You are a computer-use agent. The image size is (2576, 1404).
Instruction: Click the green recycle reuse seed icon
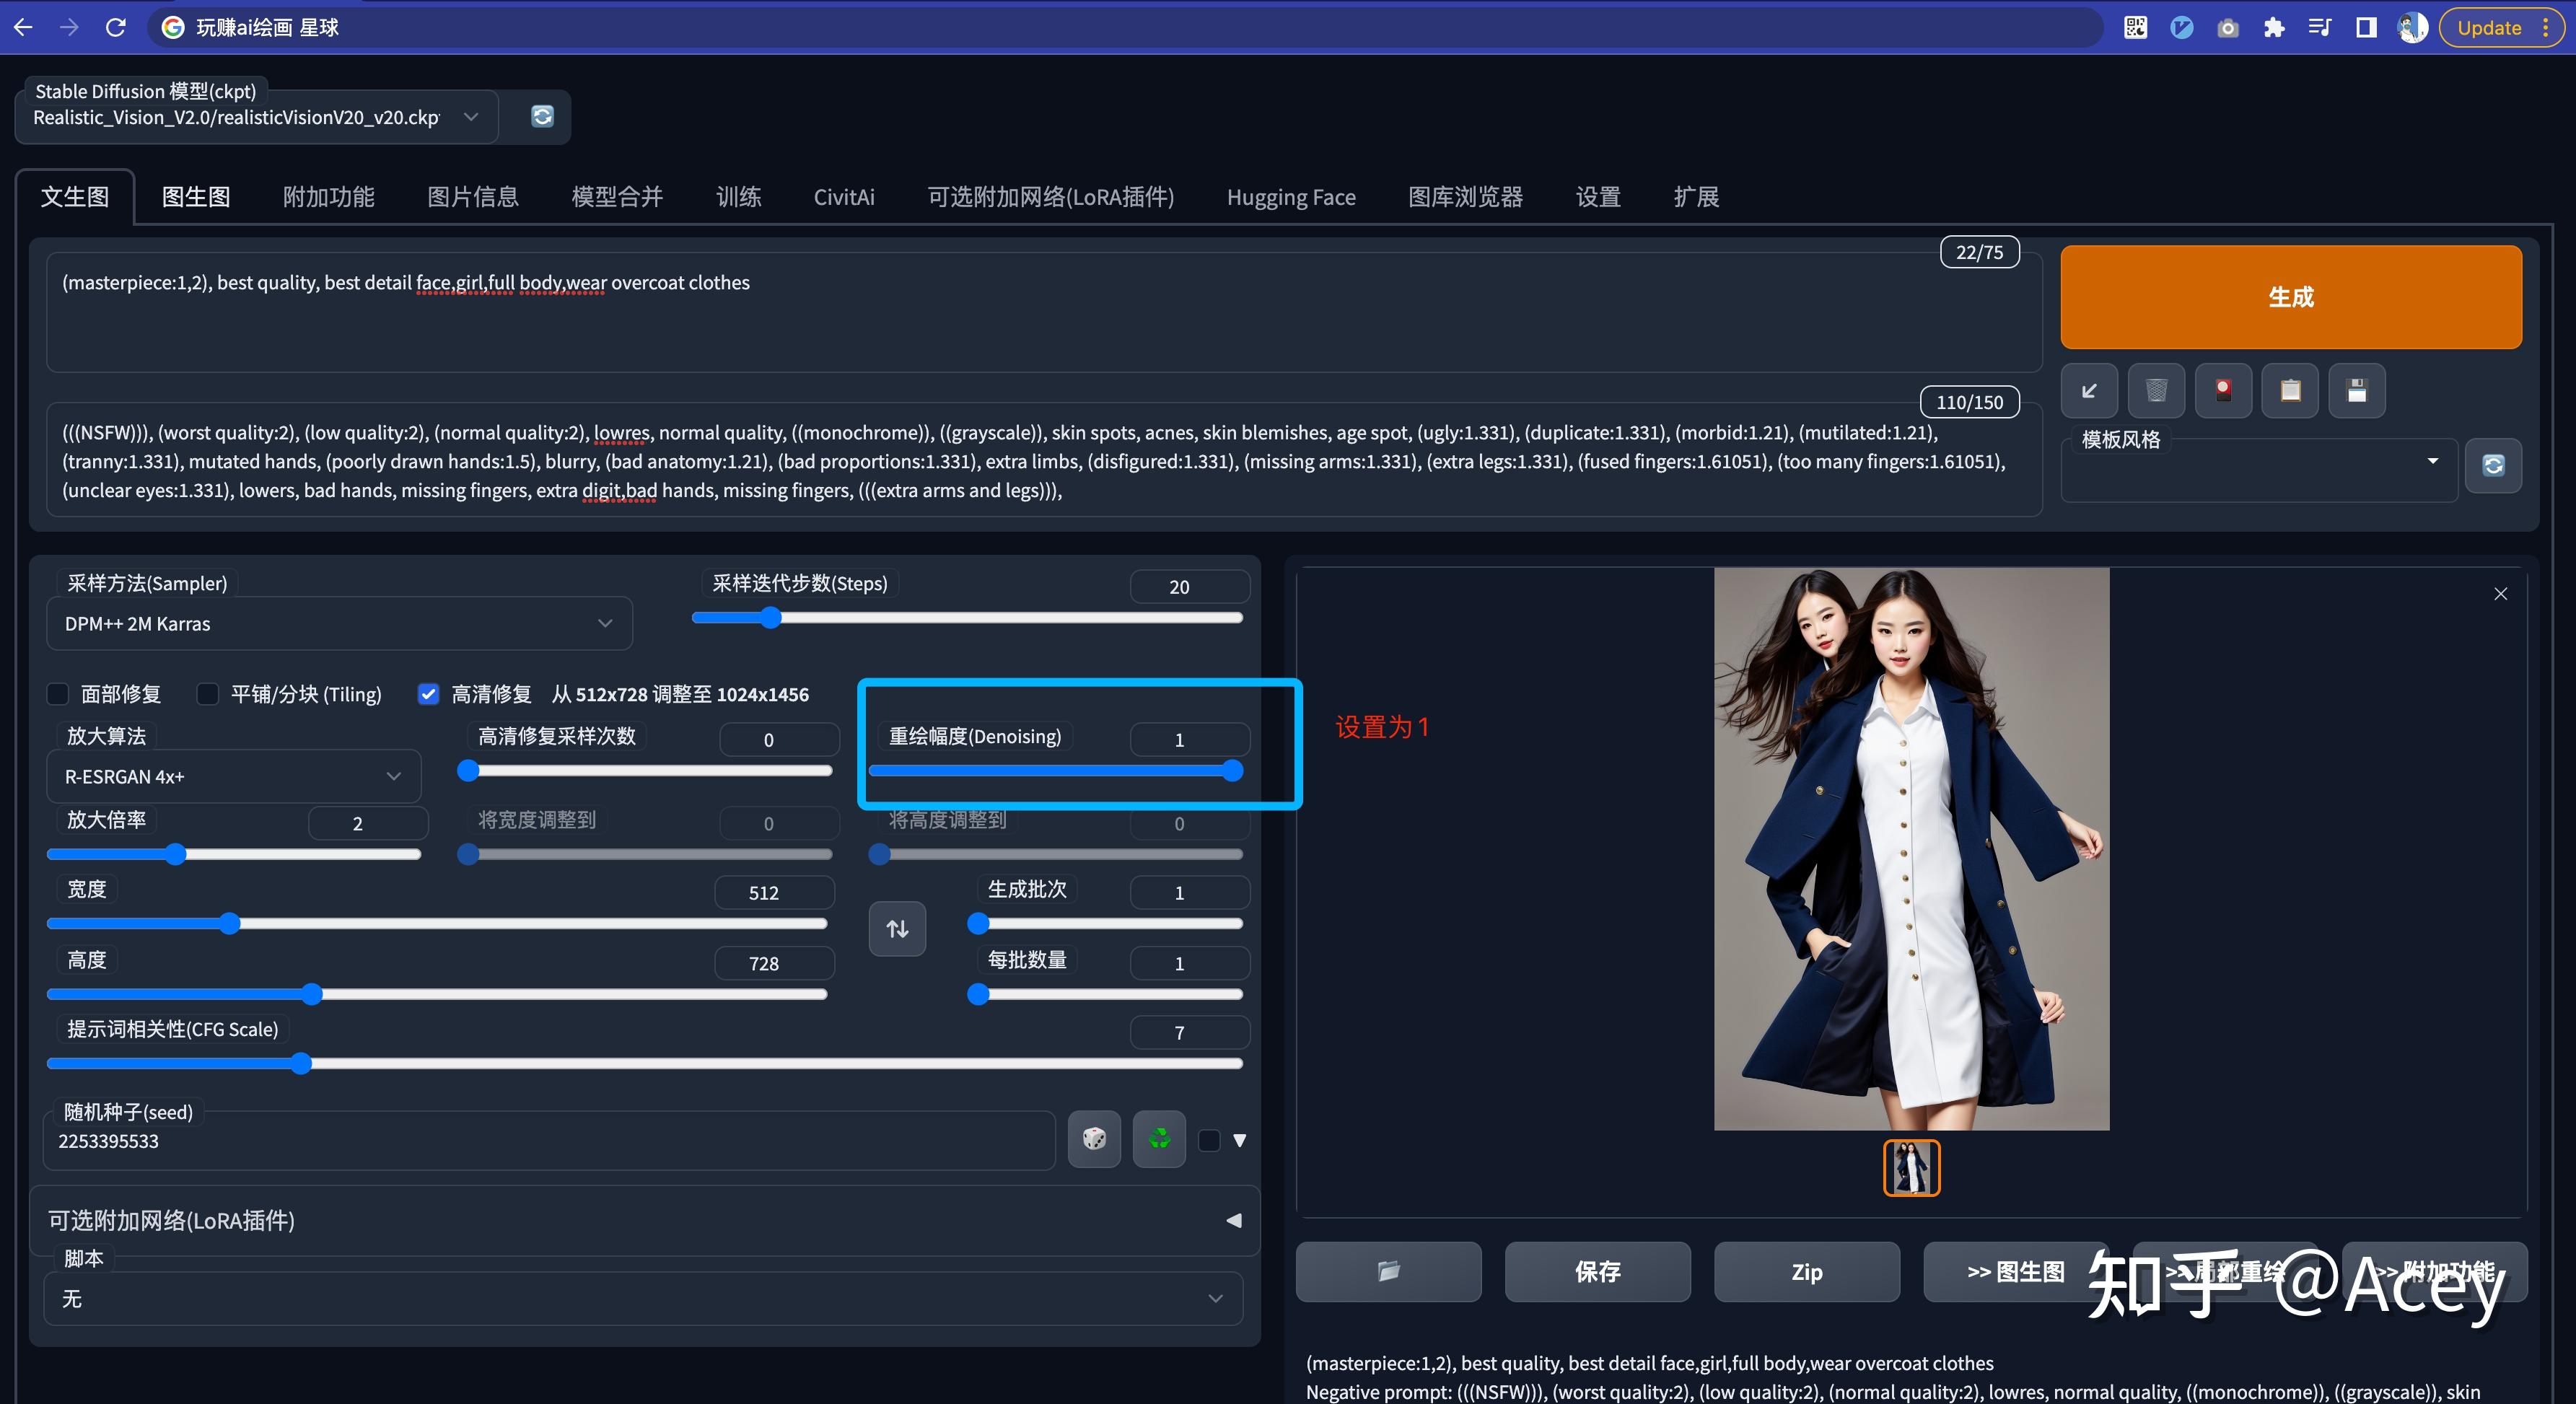[1159, 1139]
